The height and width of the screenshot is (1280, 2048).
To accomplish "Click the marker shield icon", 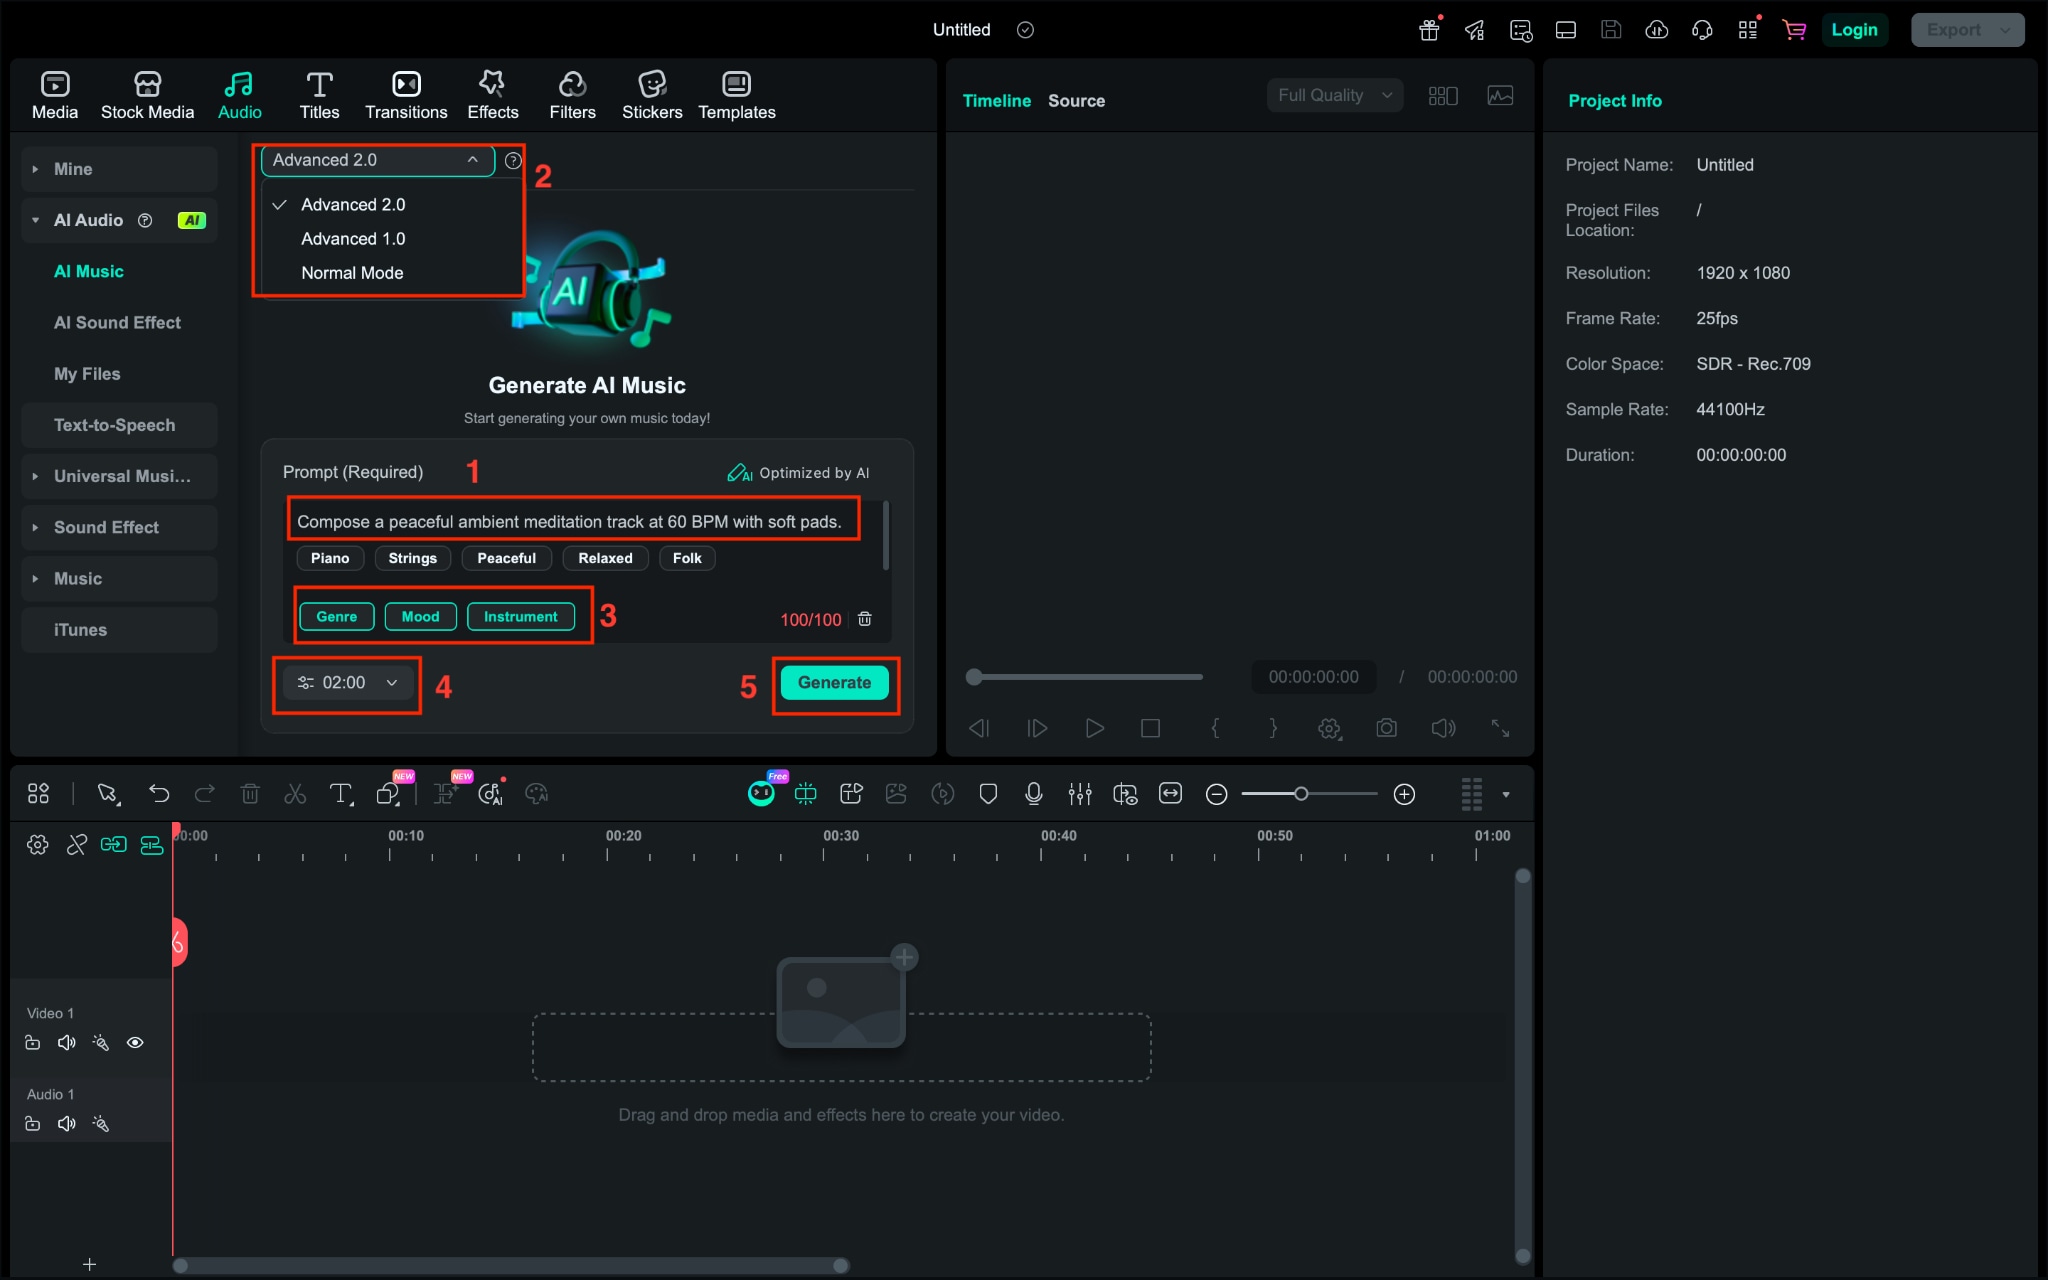I will coord(988,794).
